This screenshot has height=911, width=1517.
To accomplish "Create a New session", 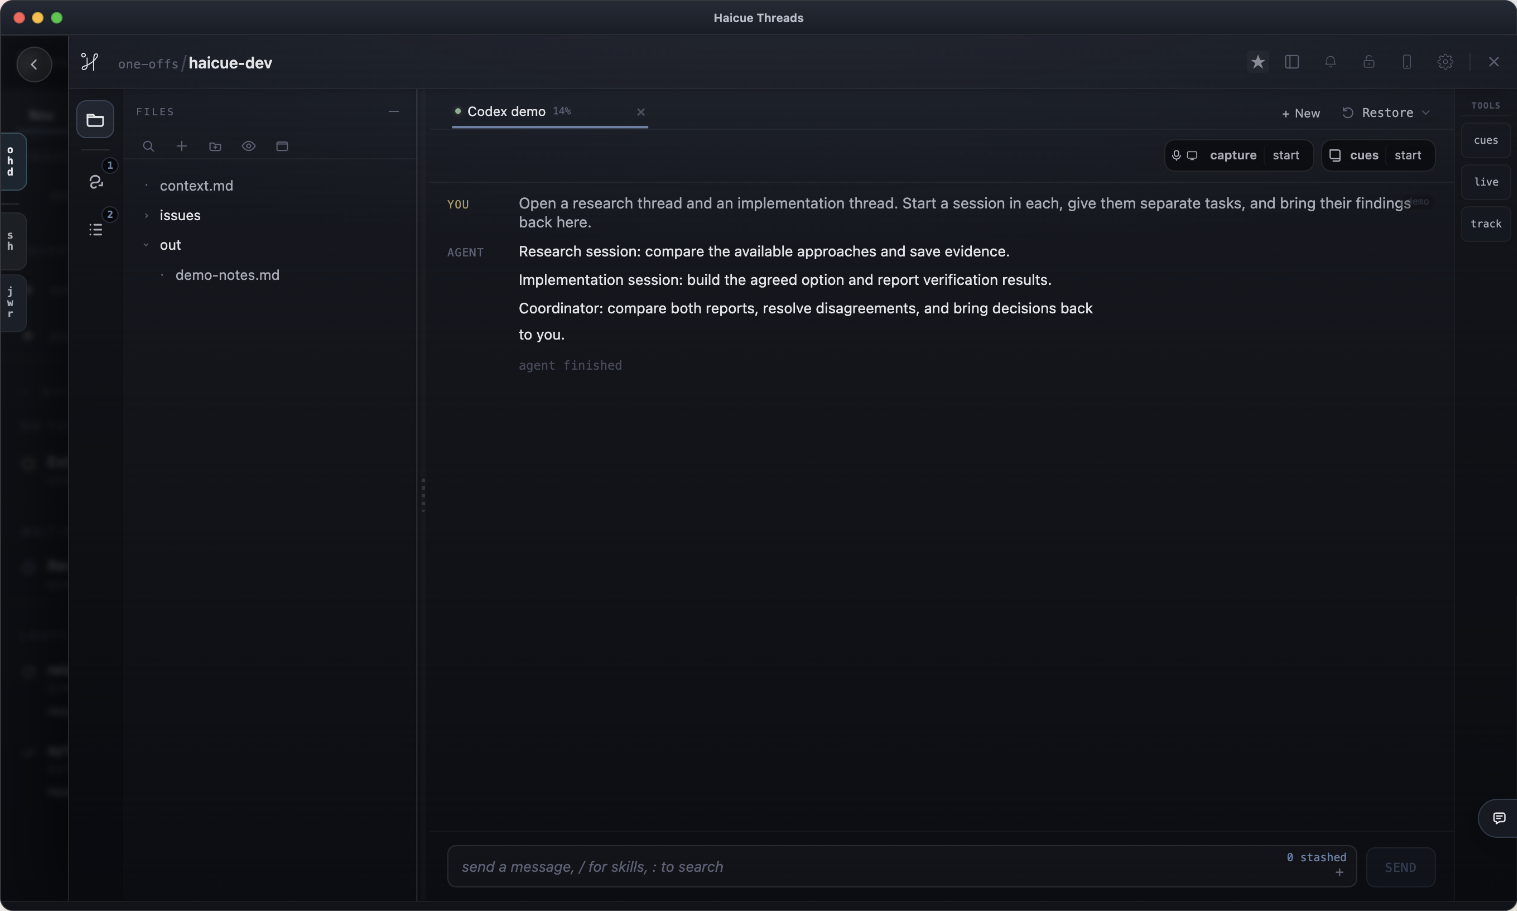I will coord(1301,113).
